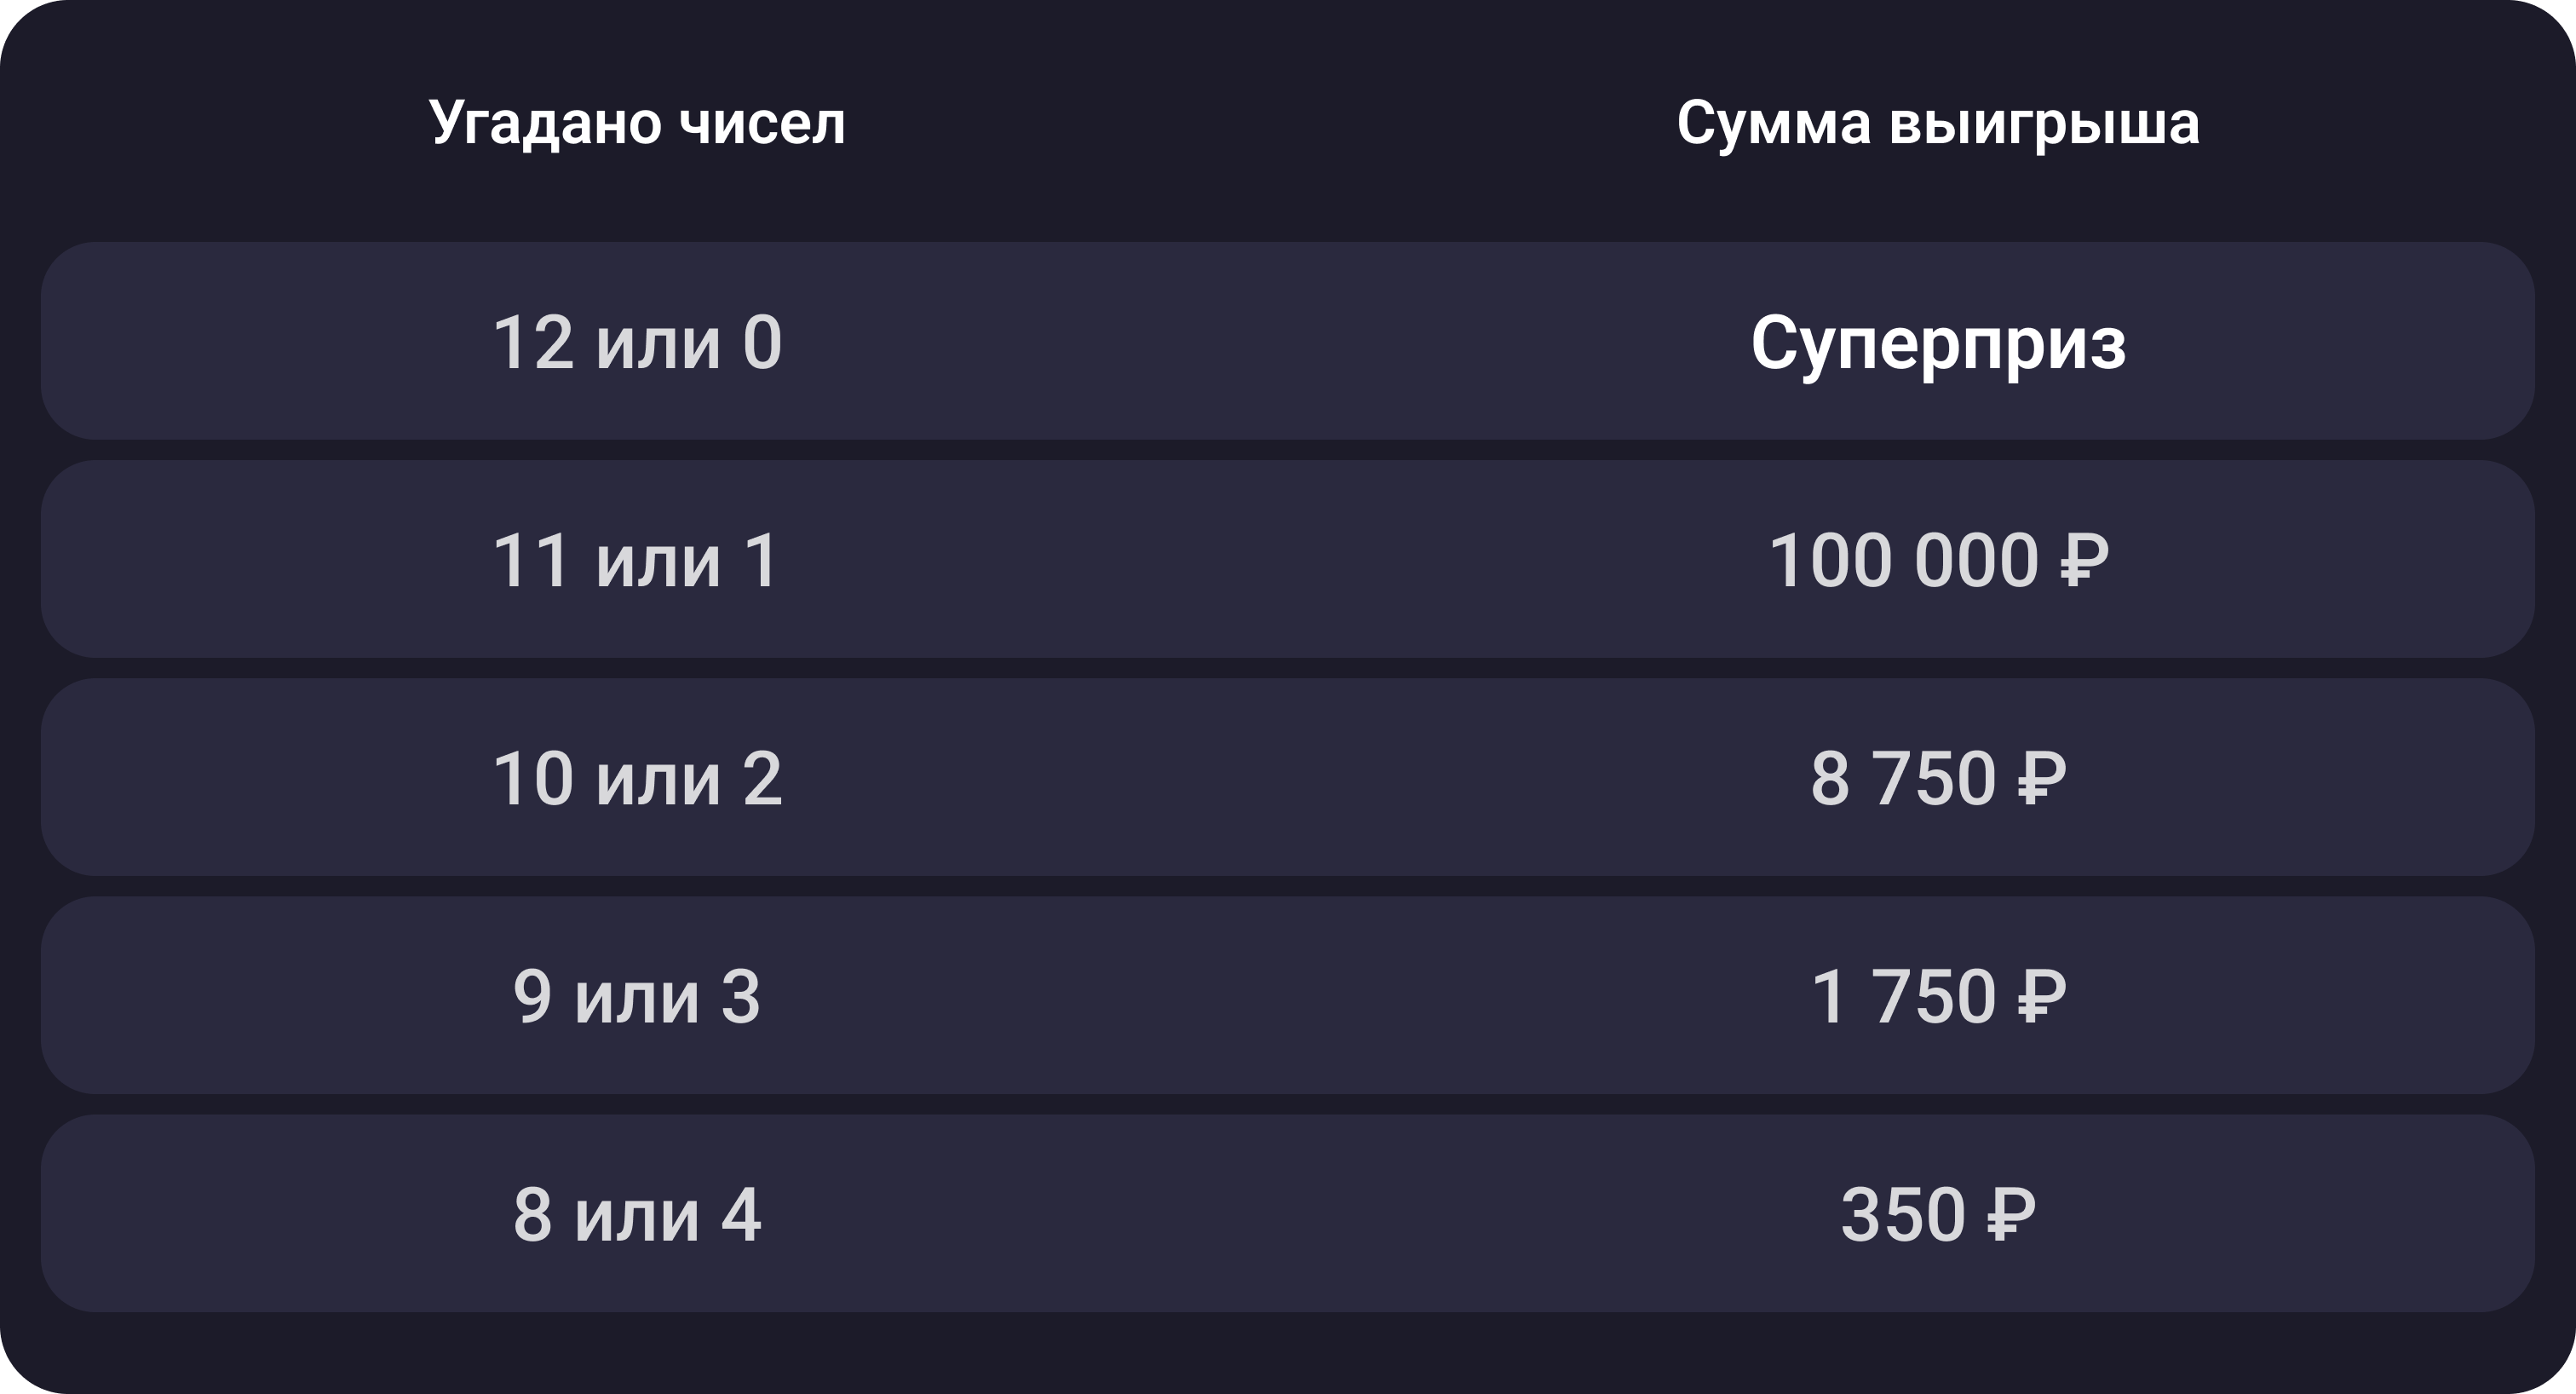Select the "8 или 4" row label

pyautogui.click(x=637, y=1214)
